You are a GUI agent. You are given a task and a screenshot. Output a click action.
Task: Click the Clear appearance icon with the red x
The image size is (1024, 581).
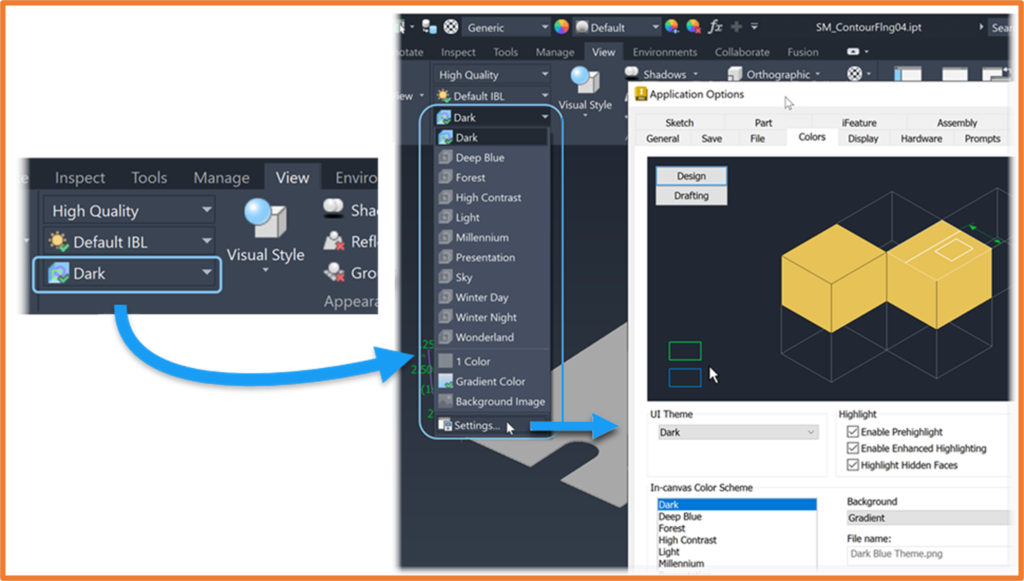(x=693, y=27)
